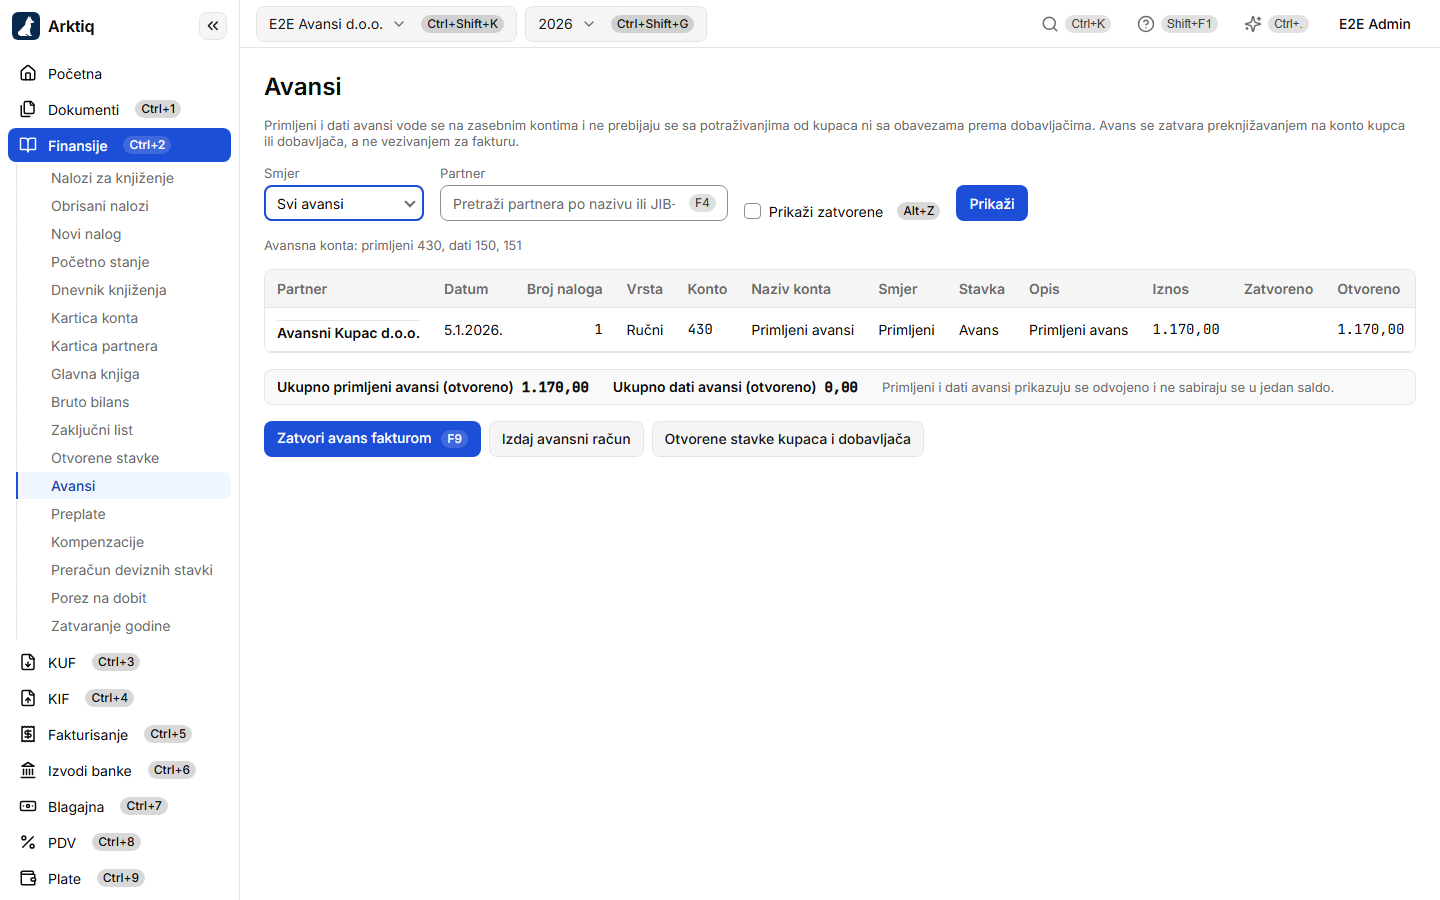Click the Izvodi banke bank icon
This screenshot has height=900, width=1440.
(28, 770)
